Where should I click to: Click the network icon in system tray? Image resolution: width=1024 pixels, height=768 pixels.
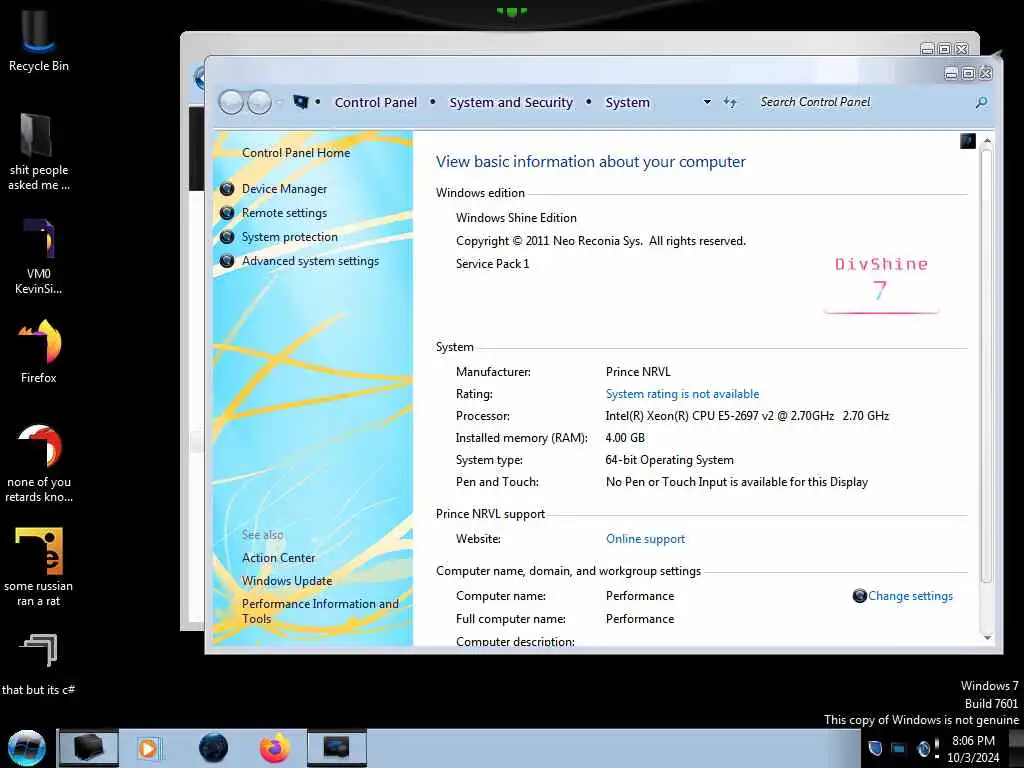(899, 748)
